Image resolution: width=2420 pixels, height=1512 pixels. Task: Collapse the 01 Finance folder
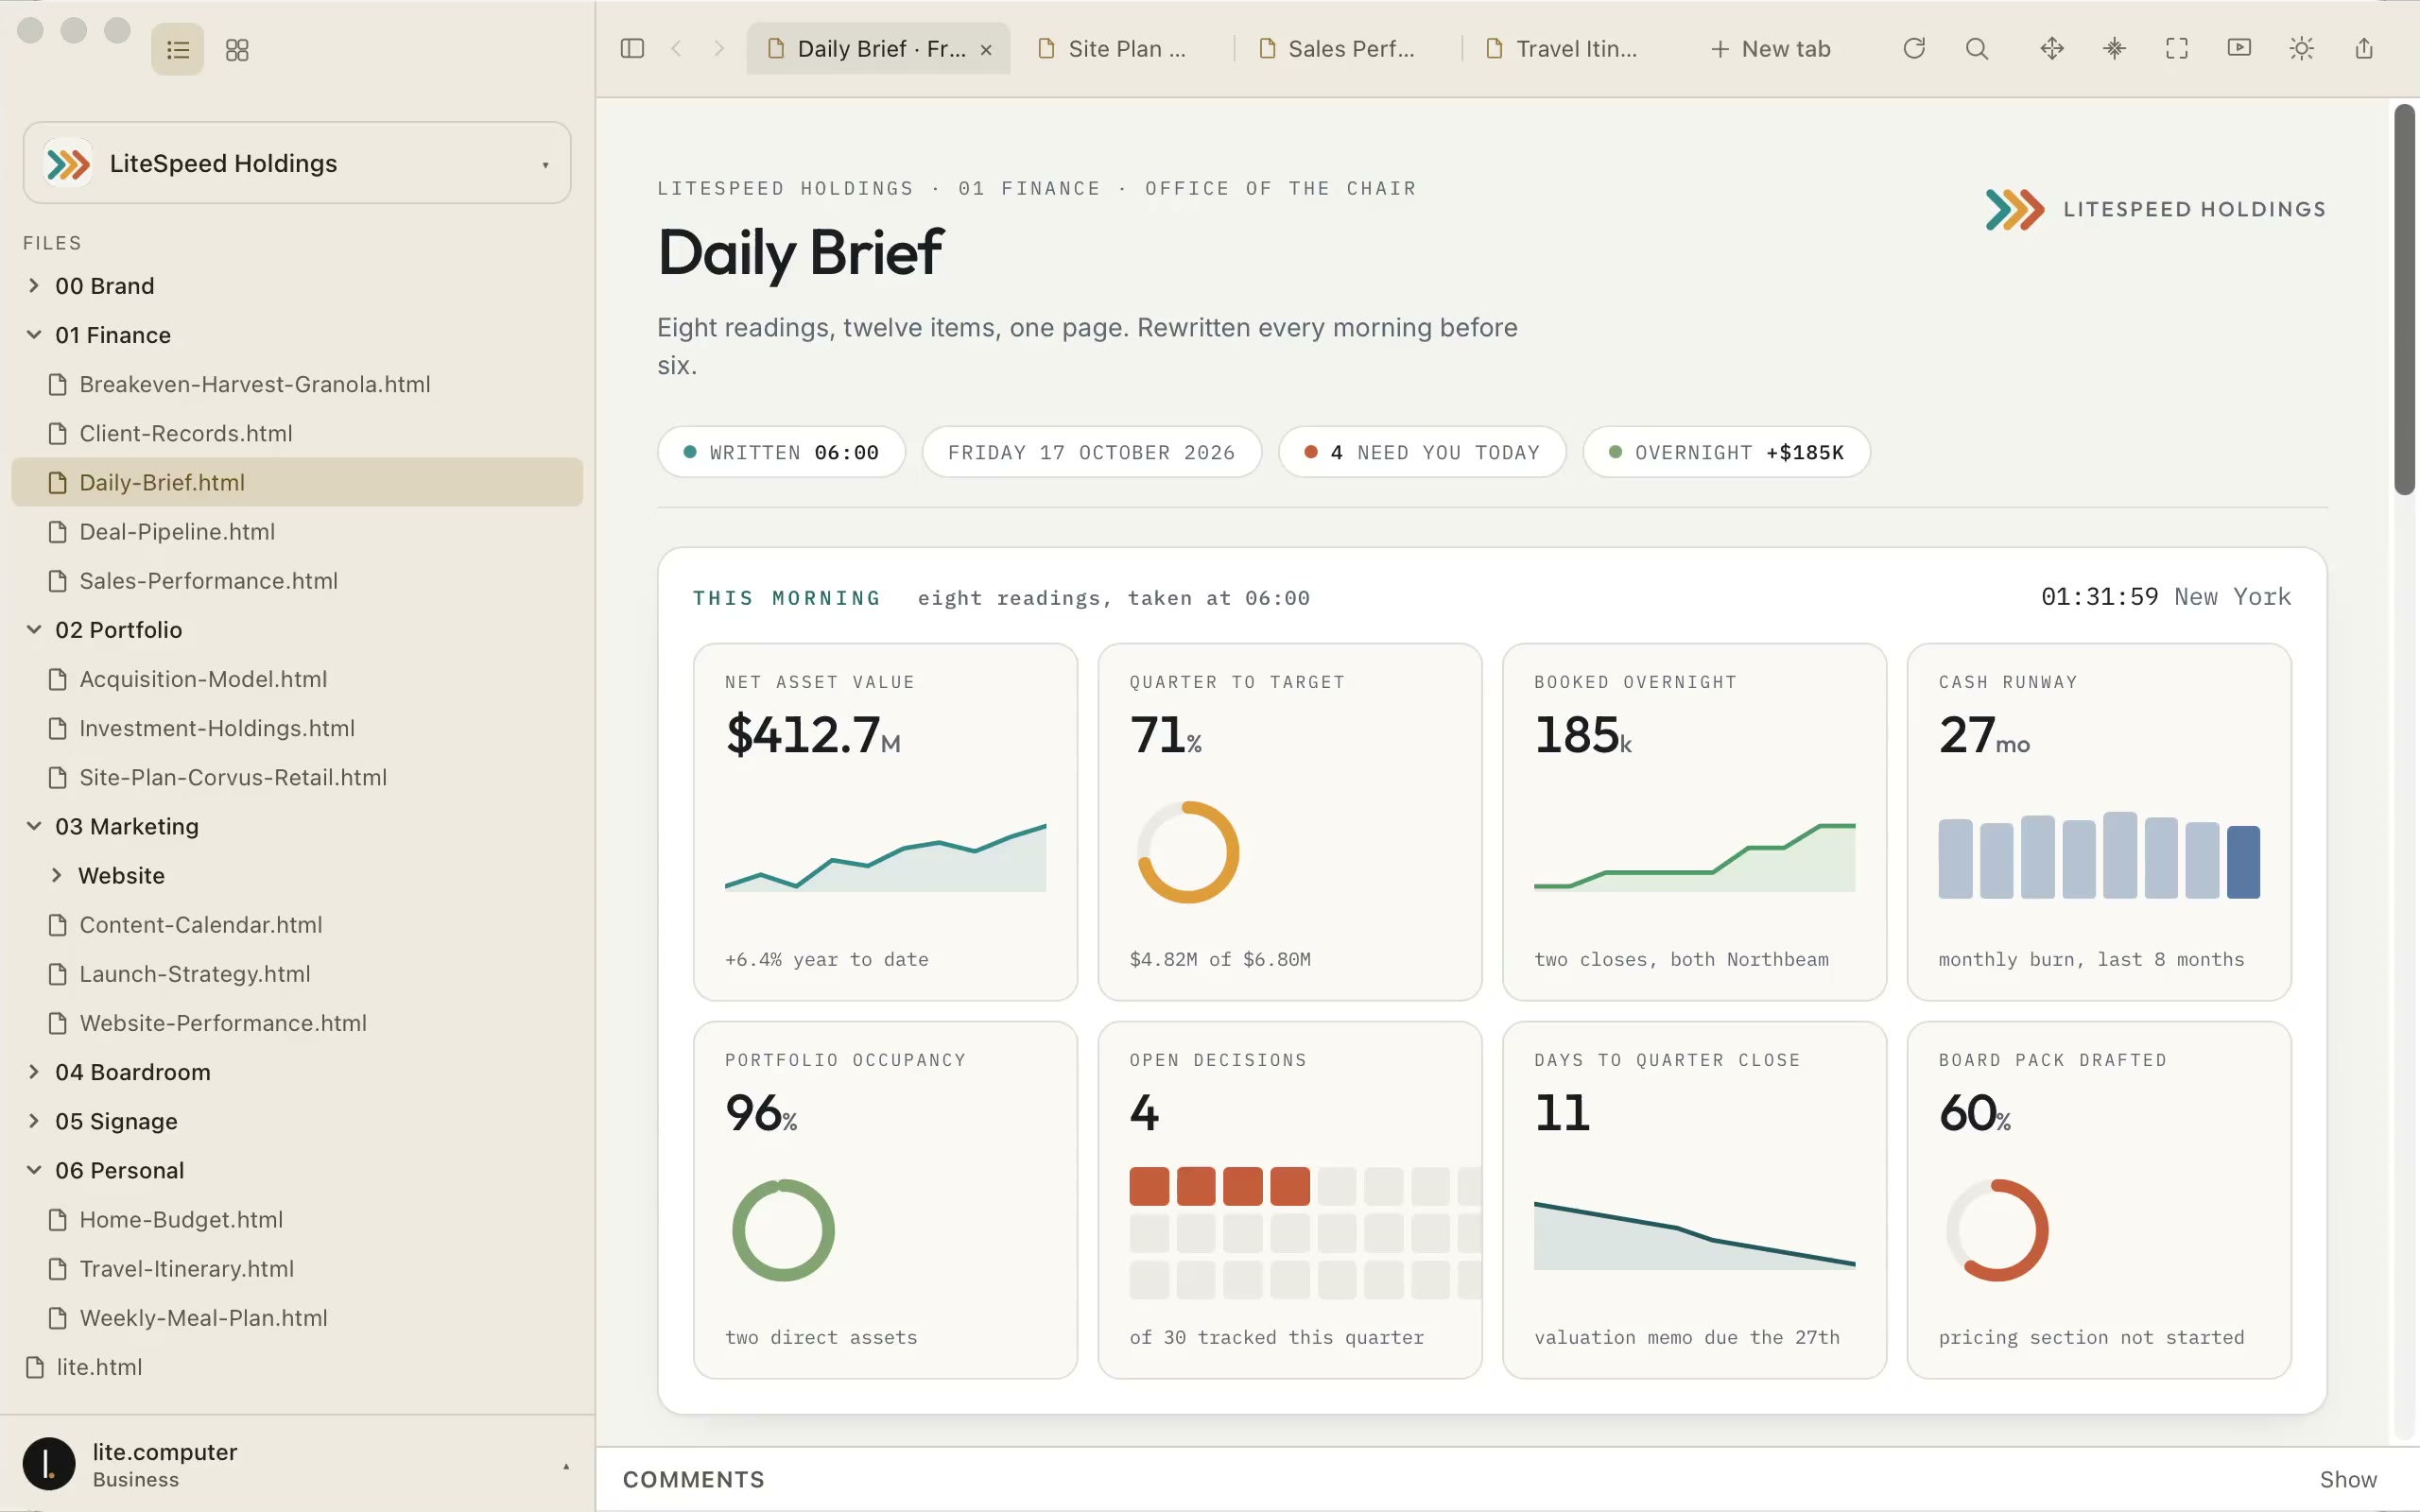[34, 335]
